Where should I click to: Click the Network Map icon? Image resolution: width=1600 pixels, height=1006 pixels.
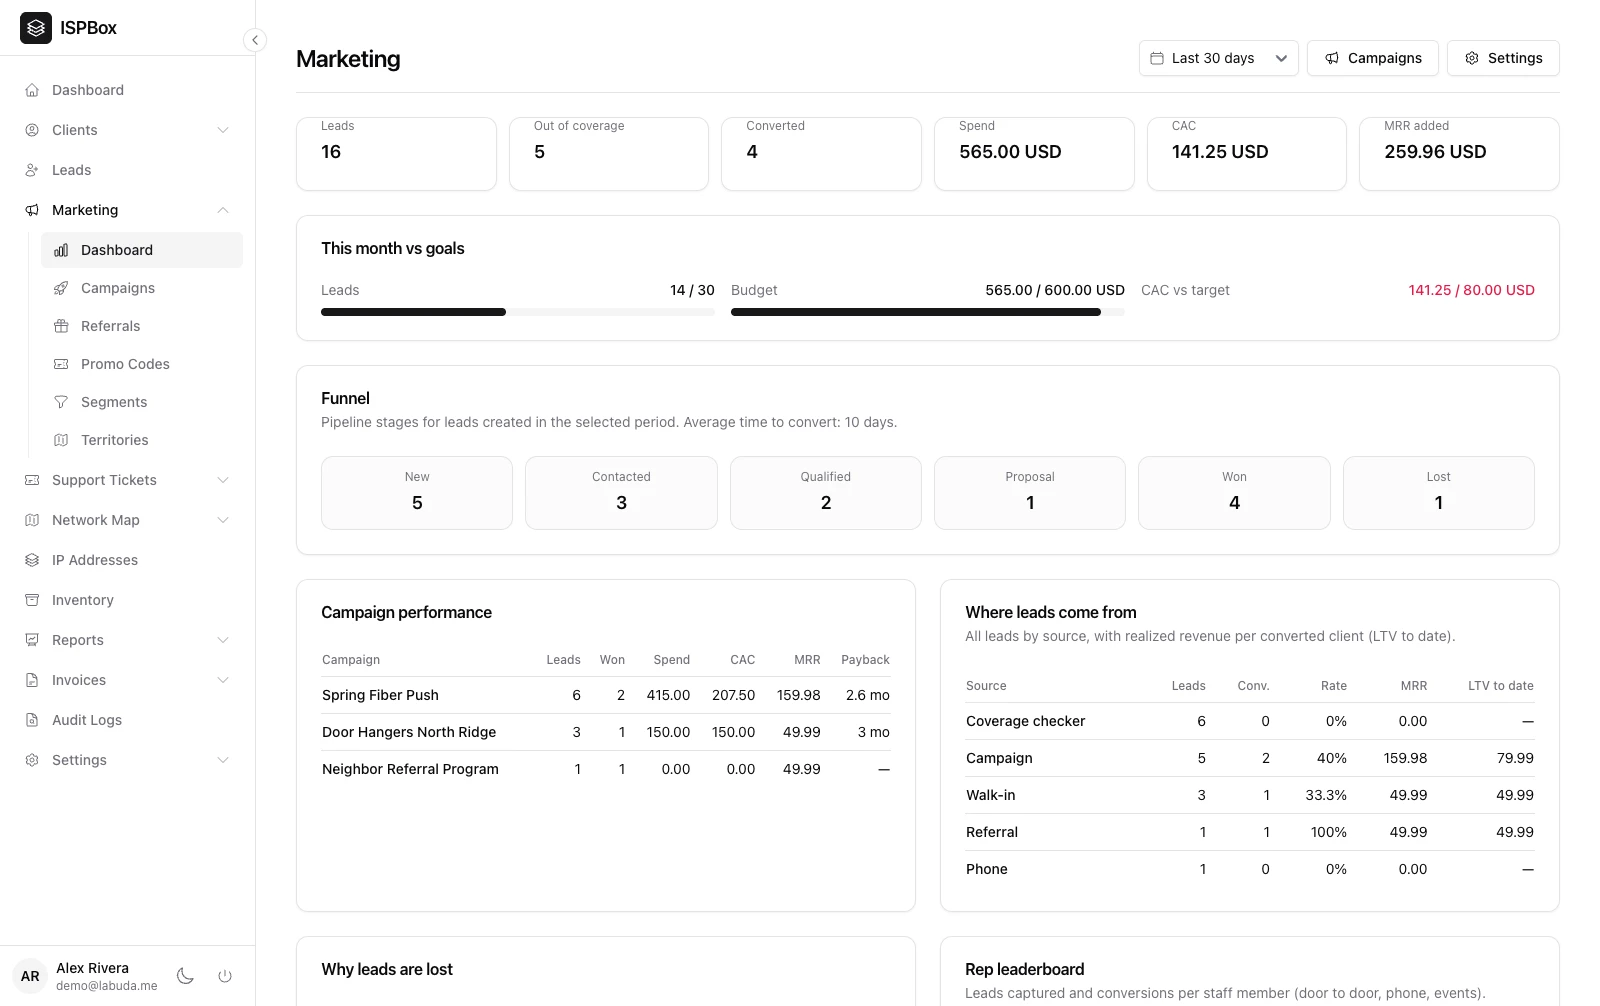tap(32, 520)
